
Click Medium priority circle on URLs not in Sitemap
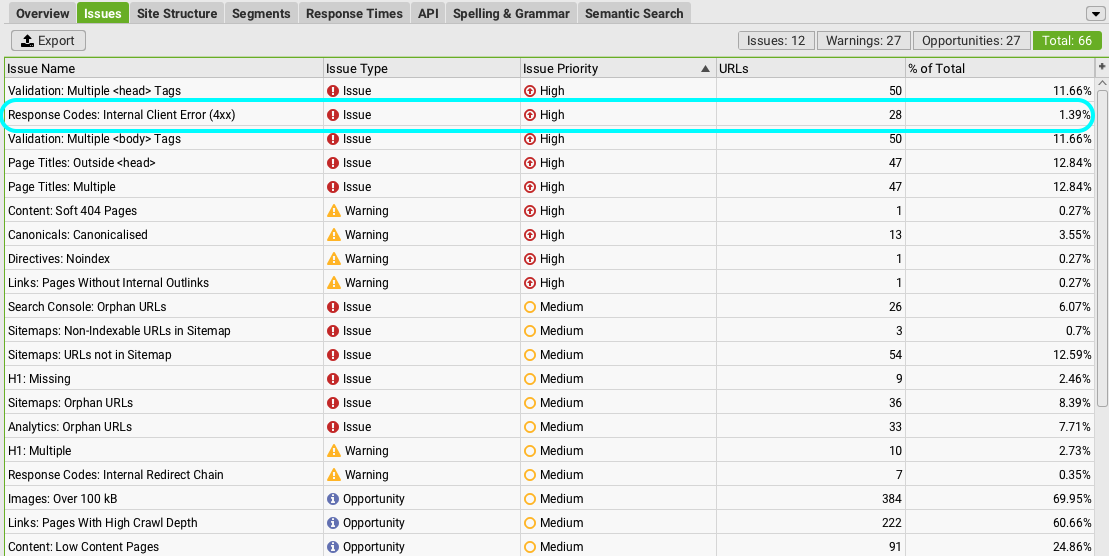[x=529, y=355]
